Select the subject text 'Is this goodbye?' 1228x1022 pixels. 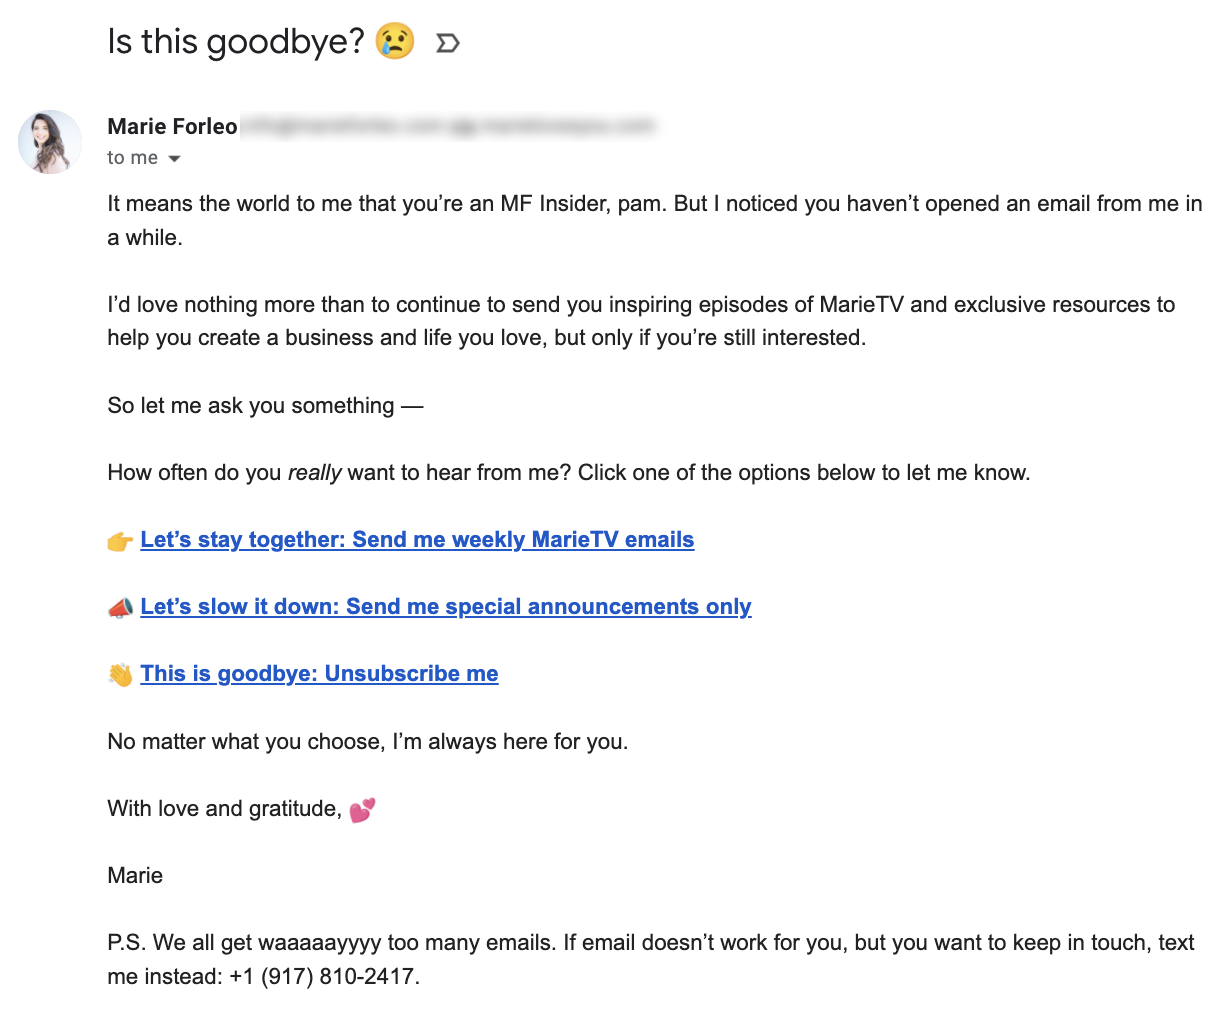(235, 42)
